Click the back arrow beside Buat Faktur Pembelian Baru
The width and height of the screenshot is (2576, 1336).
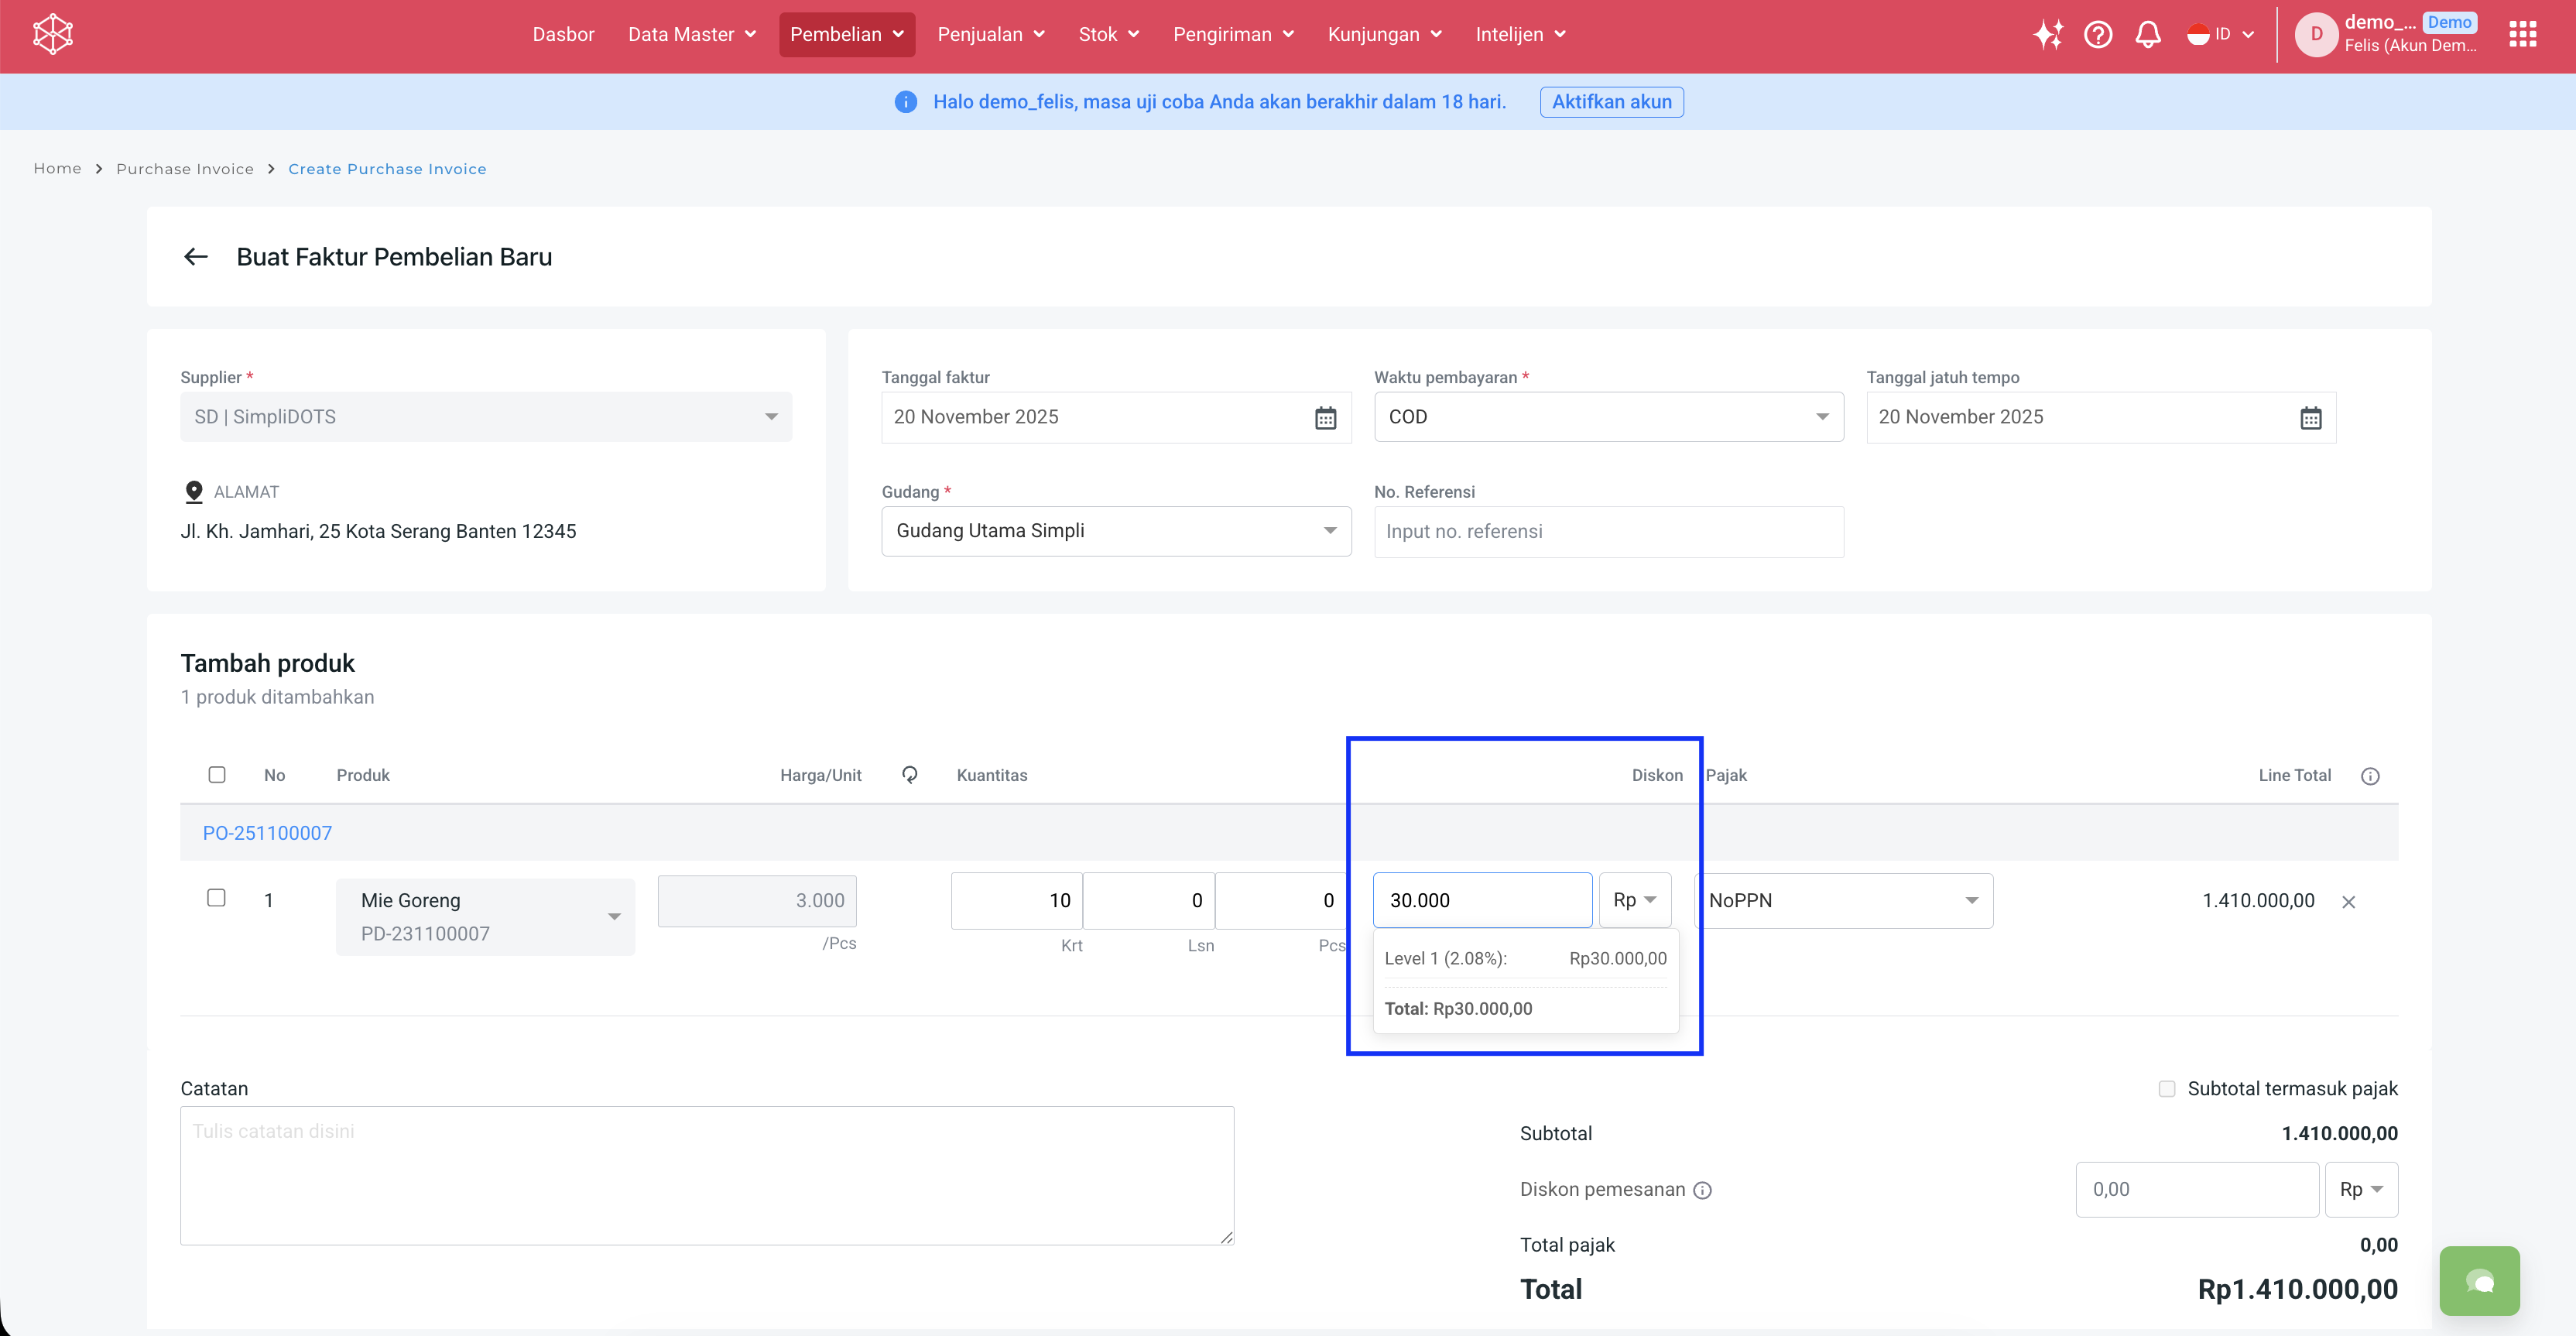point(196,257)
